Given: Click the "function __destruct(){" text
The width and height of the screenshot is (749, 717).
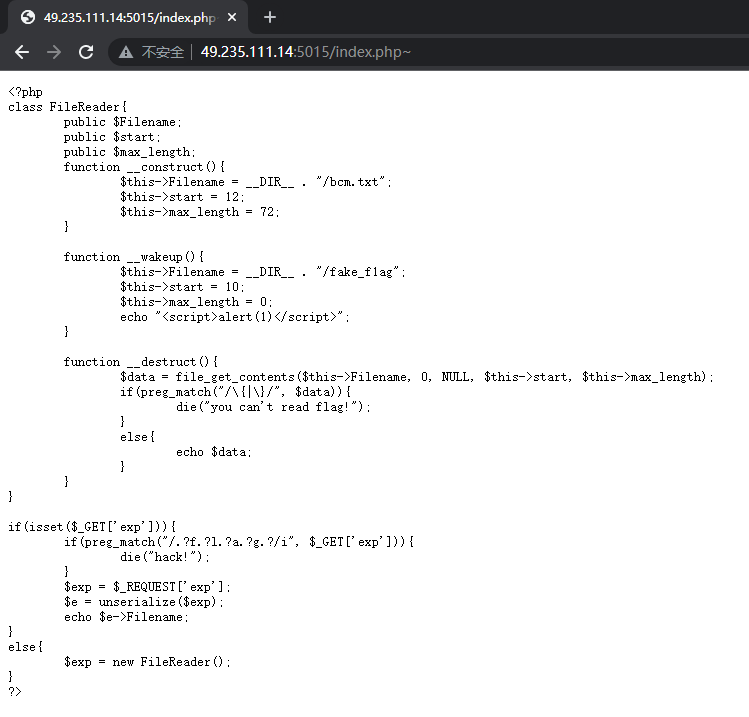Looking at the screenshot, I should click(141, 362).
